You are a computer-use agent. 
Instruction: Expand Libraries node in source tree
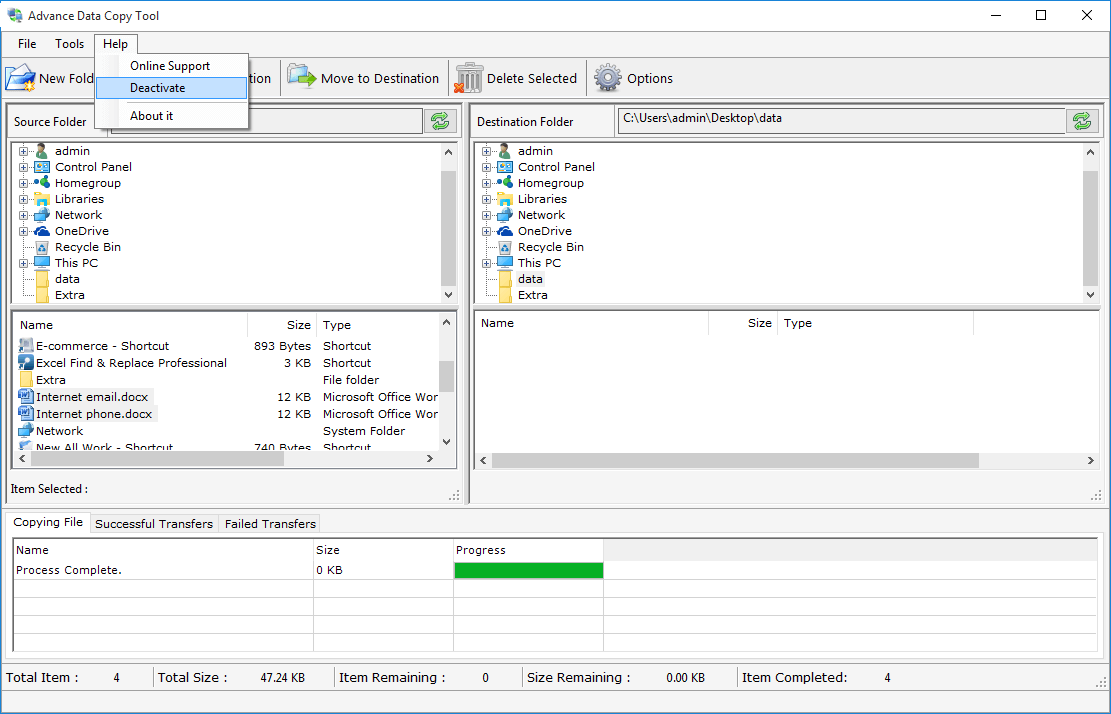[24, 199]
